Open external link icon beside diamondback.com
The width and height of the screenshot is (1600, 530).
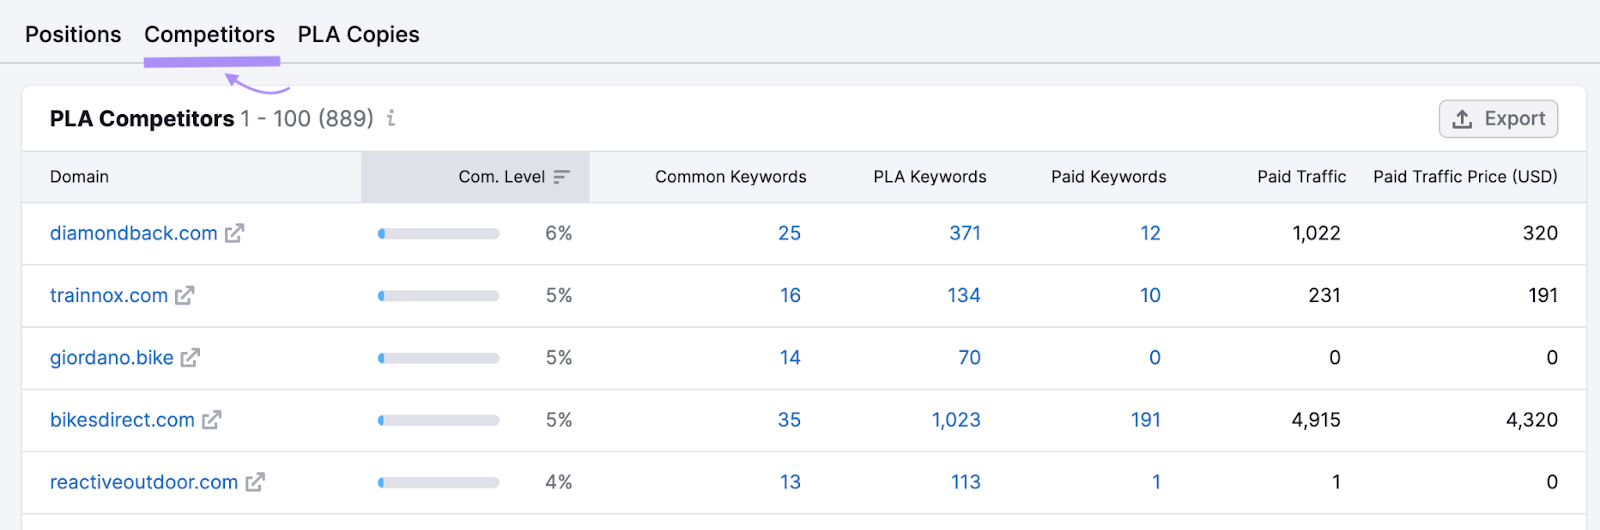click(235, 233)
